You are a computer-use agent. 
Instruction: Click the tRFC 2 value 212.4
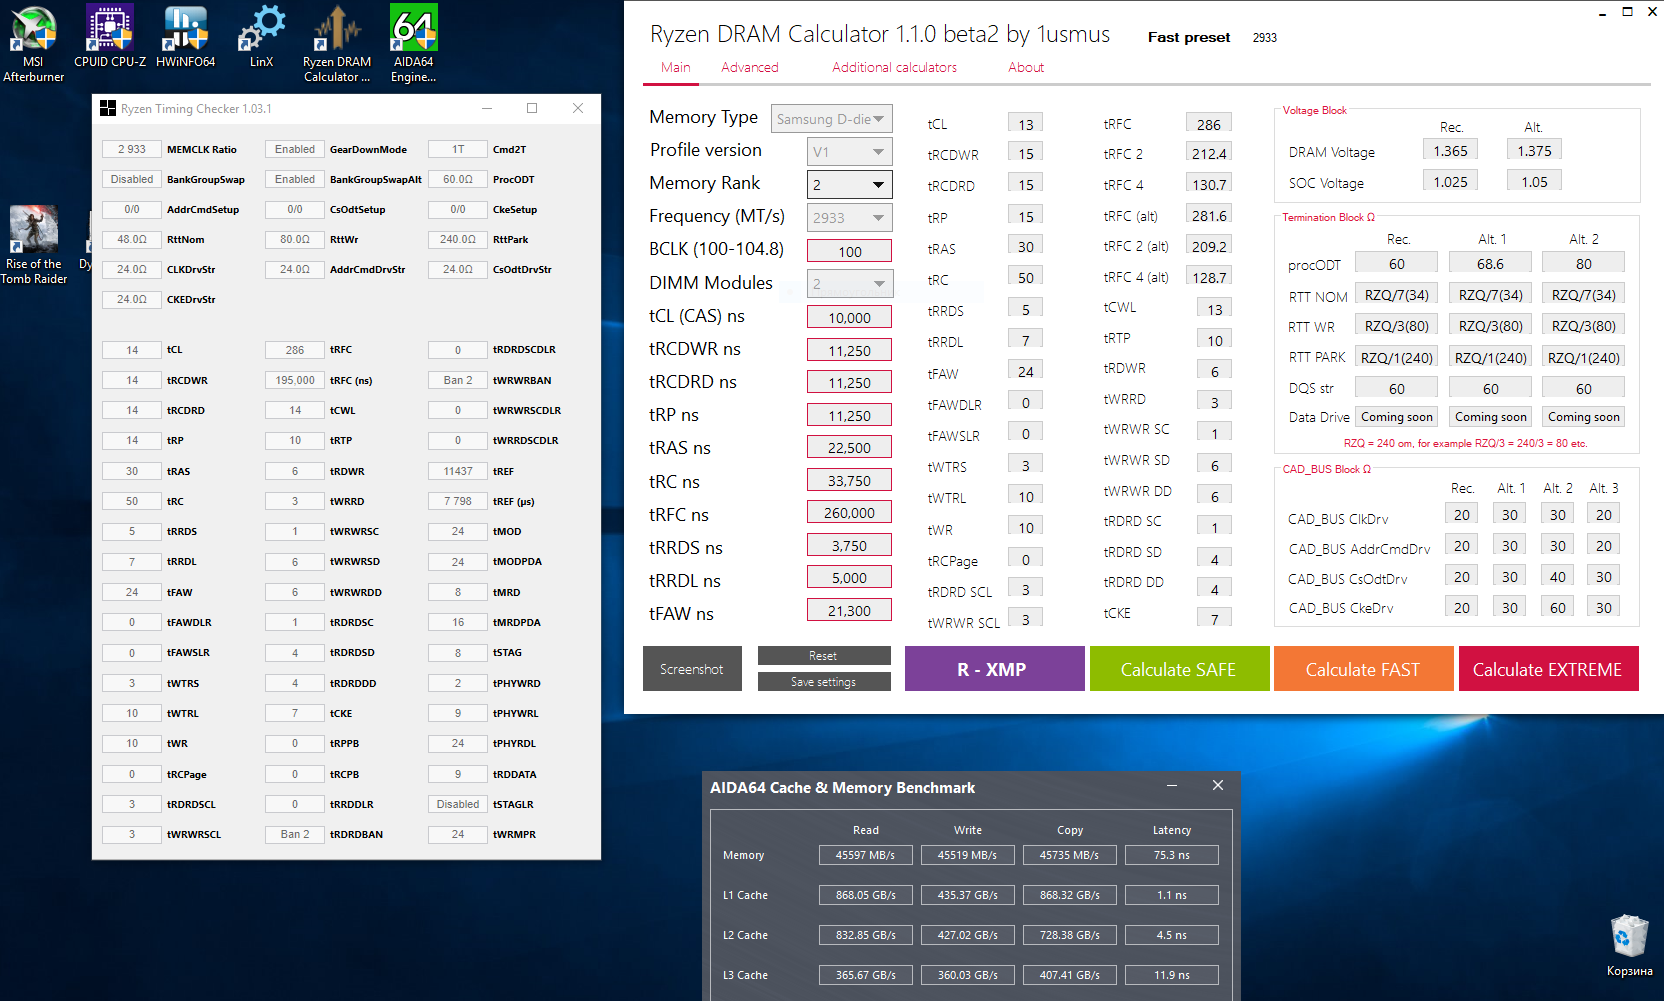pos(1208,153)
